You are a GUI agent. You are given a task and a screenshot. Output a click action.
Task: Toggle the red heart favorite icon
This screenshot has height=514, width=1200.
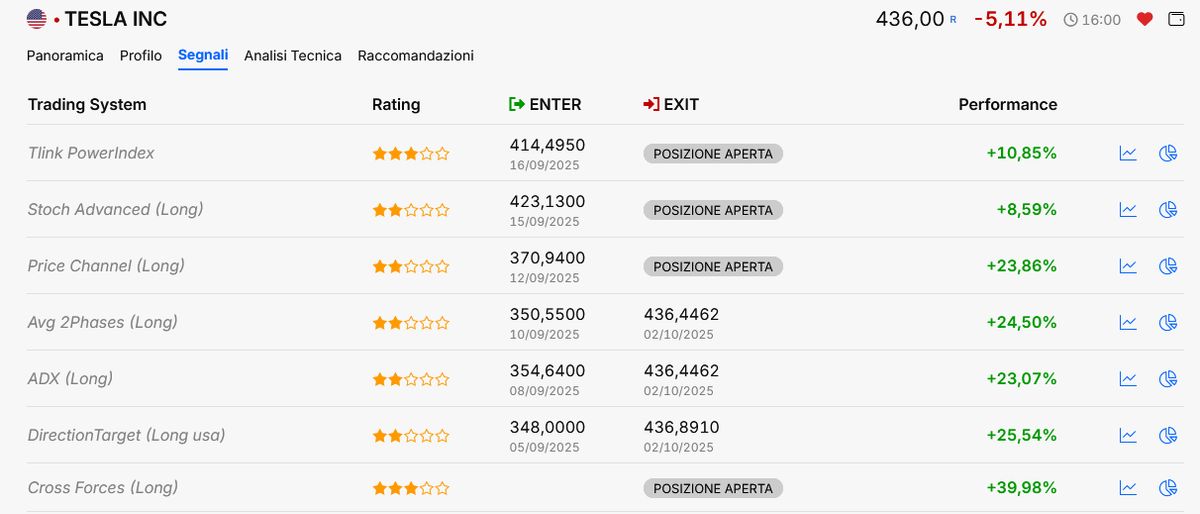pyautogui.click(x=1145, y=19)
